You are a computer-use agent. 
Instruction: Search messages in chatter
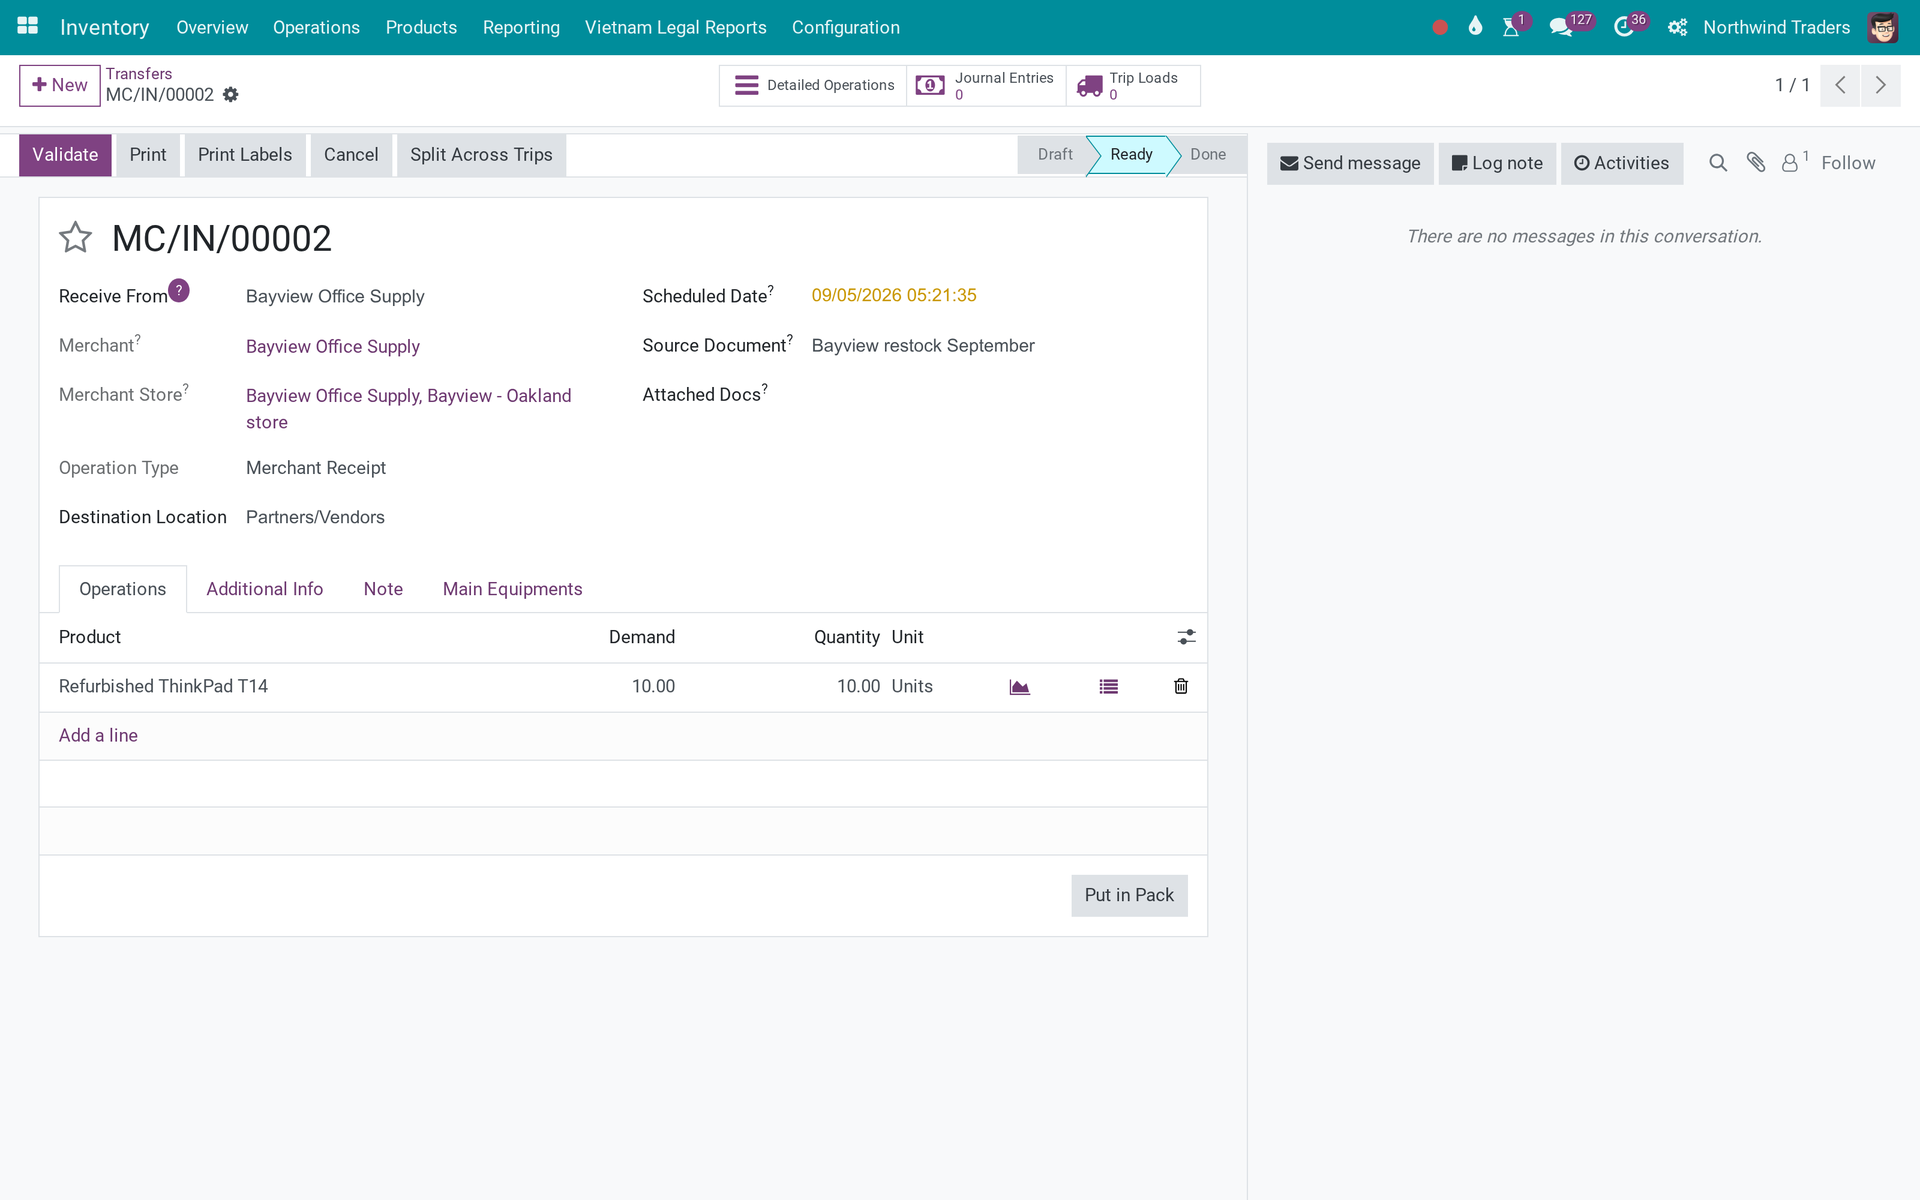click(x=1718, y=163)
